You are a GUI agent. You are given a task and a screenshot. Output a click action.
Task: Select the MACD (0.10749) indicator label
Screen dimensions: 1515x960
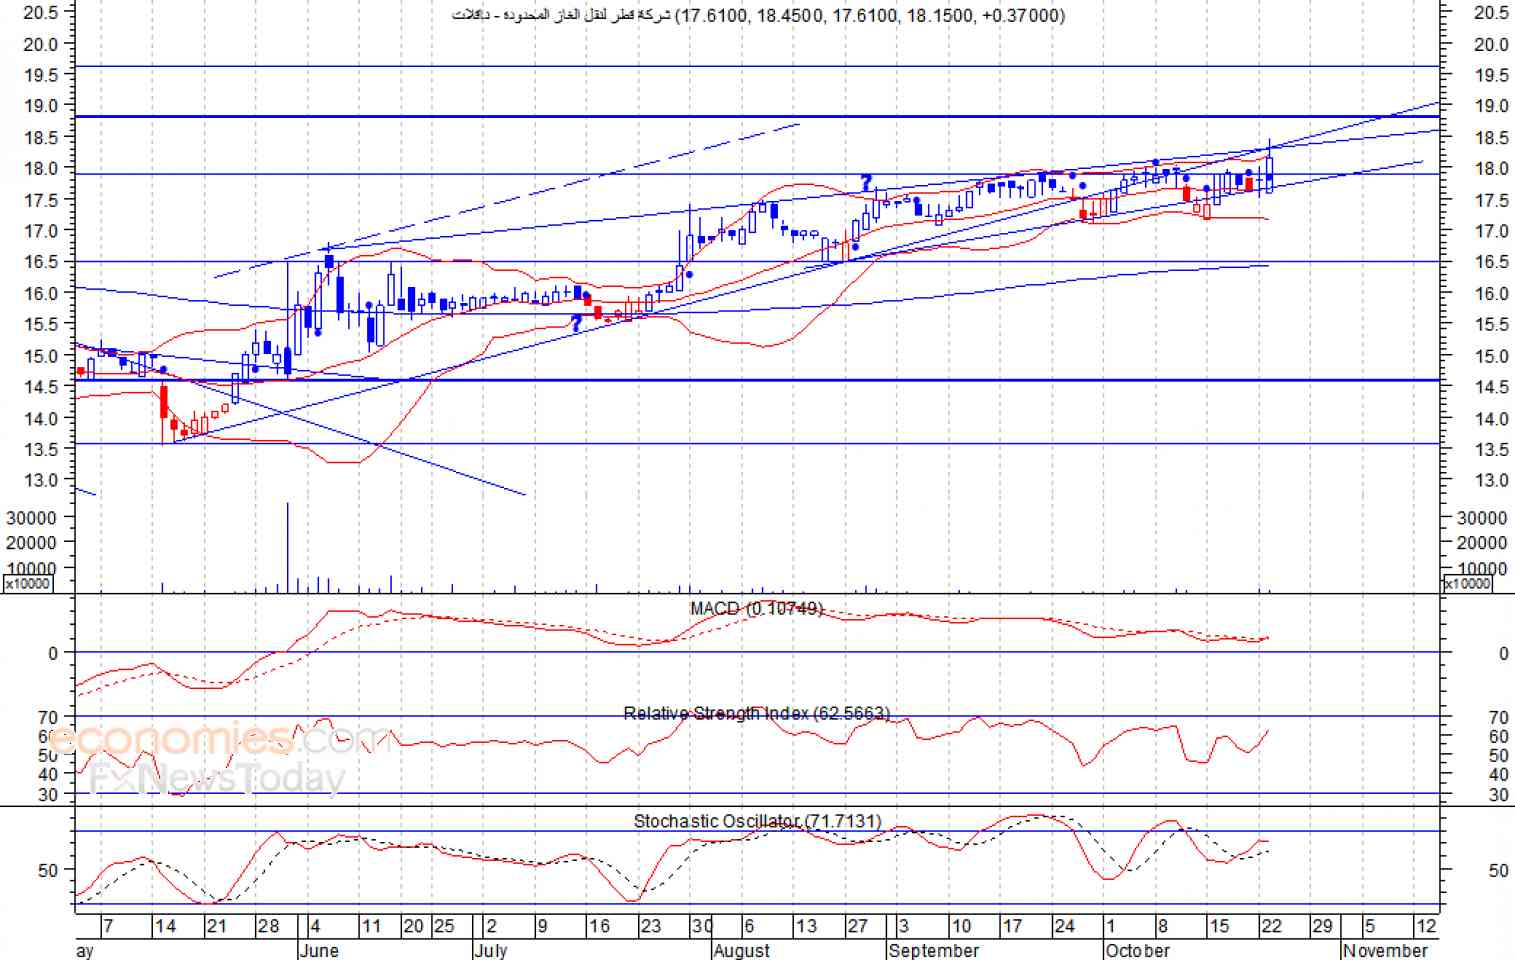(x=756, y=608)
